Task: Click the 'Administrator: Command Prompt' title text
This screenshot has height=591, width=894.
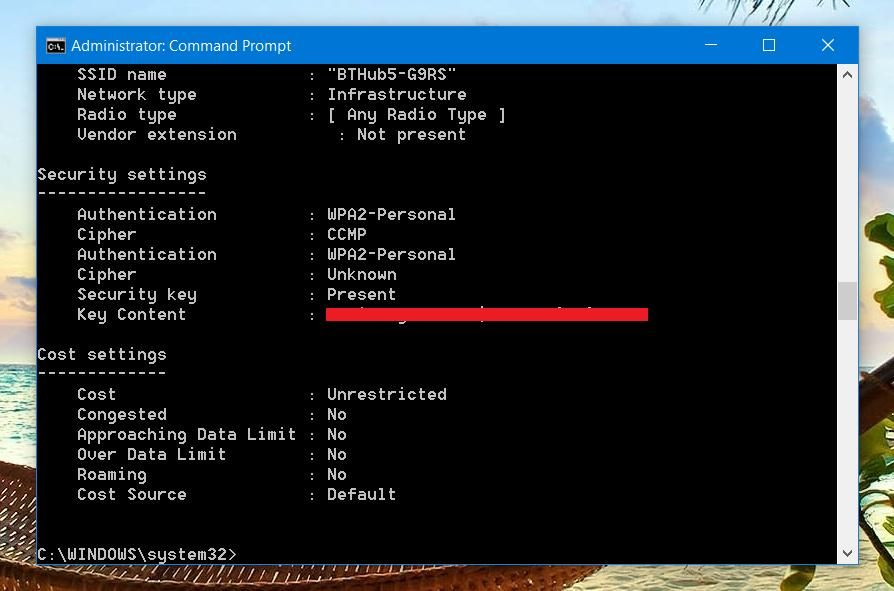Action: tap(181, 46)
